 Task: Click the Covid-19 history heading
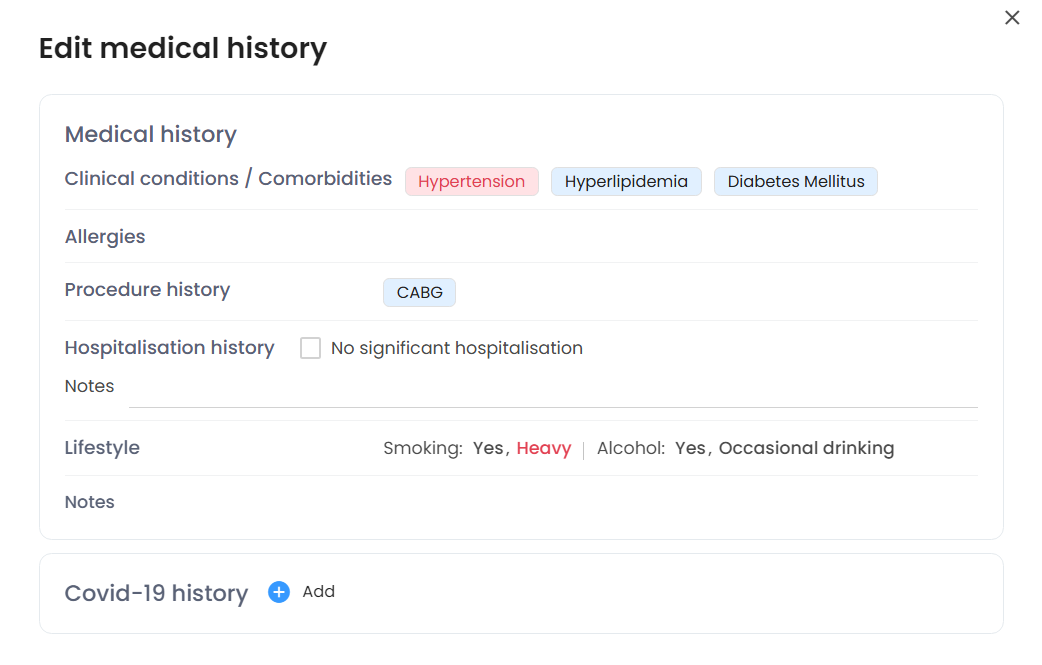coord(156,593)
